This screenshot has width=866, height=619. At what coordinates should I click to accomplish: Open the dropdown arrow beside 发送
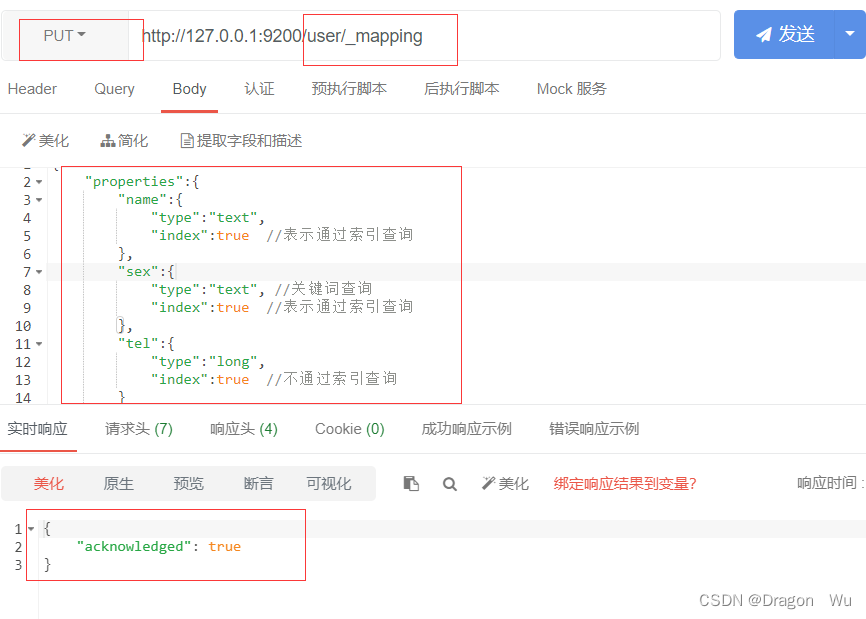(x=850, y=34)
